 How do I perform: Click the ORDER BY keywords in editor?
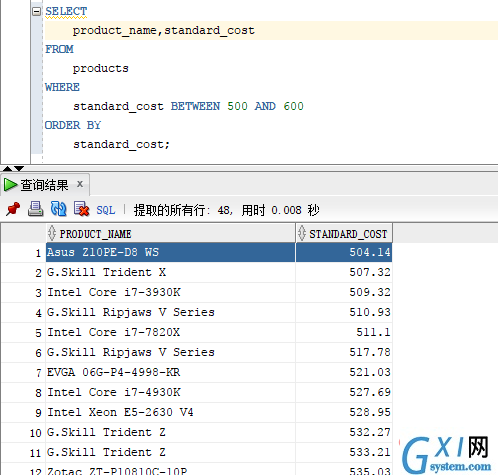[73, 125]
